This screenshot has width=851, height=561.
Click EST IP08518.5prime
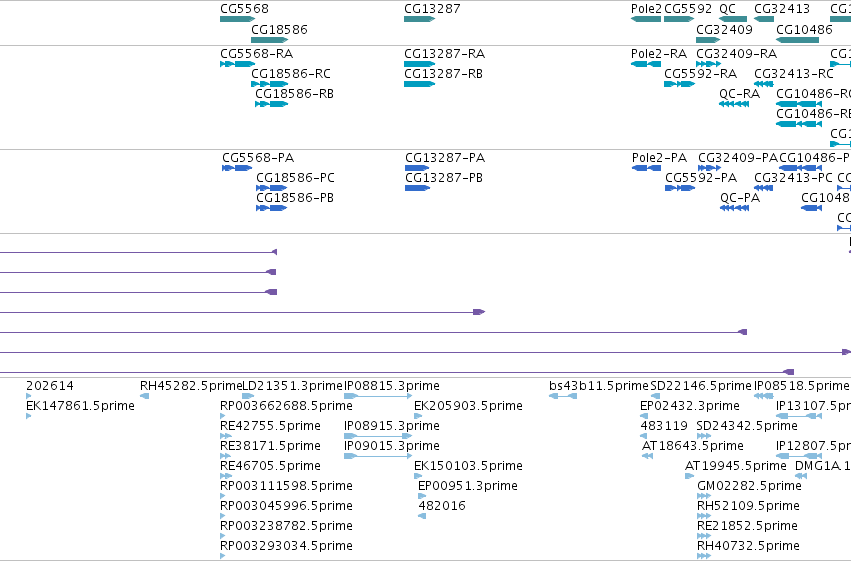801,386
